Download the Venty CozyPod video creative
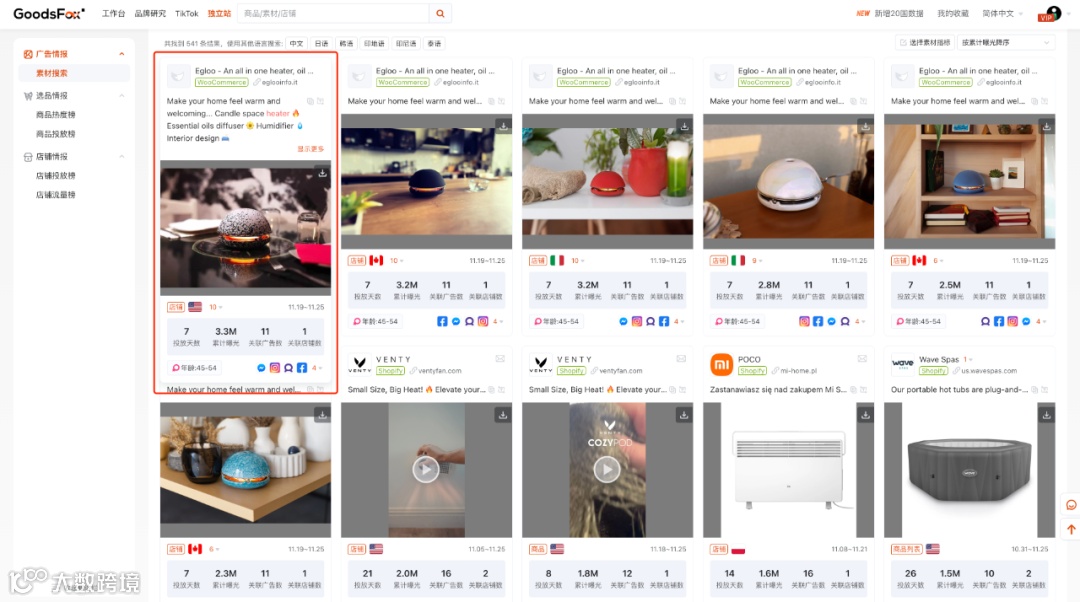The image size is (1080, 602). 684,415
